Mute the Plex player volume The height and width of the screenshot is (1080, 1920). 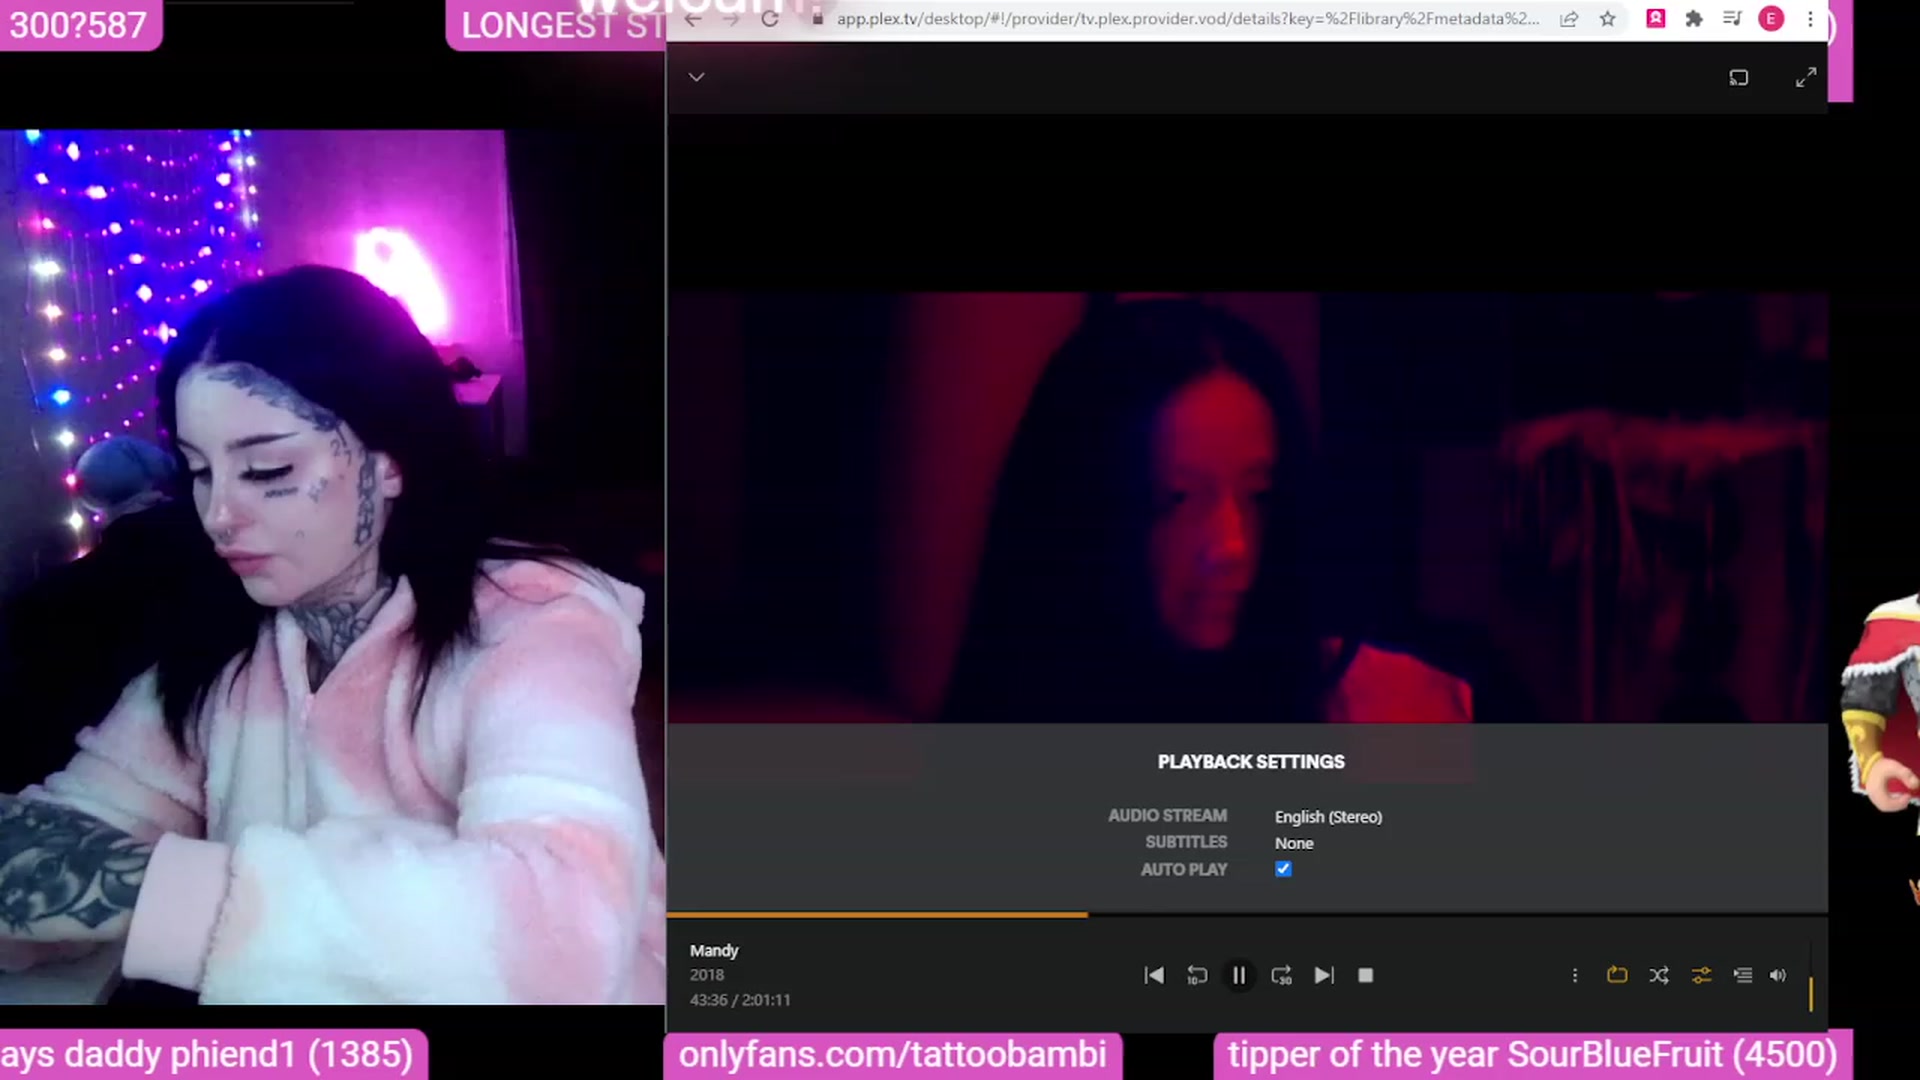pos(1778,975)
